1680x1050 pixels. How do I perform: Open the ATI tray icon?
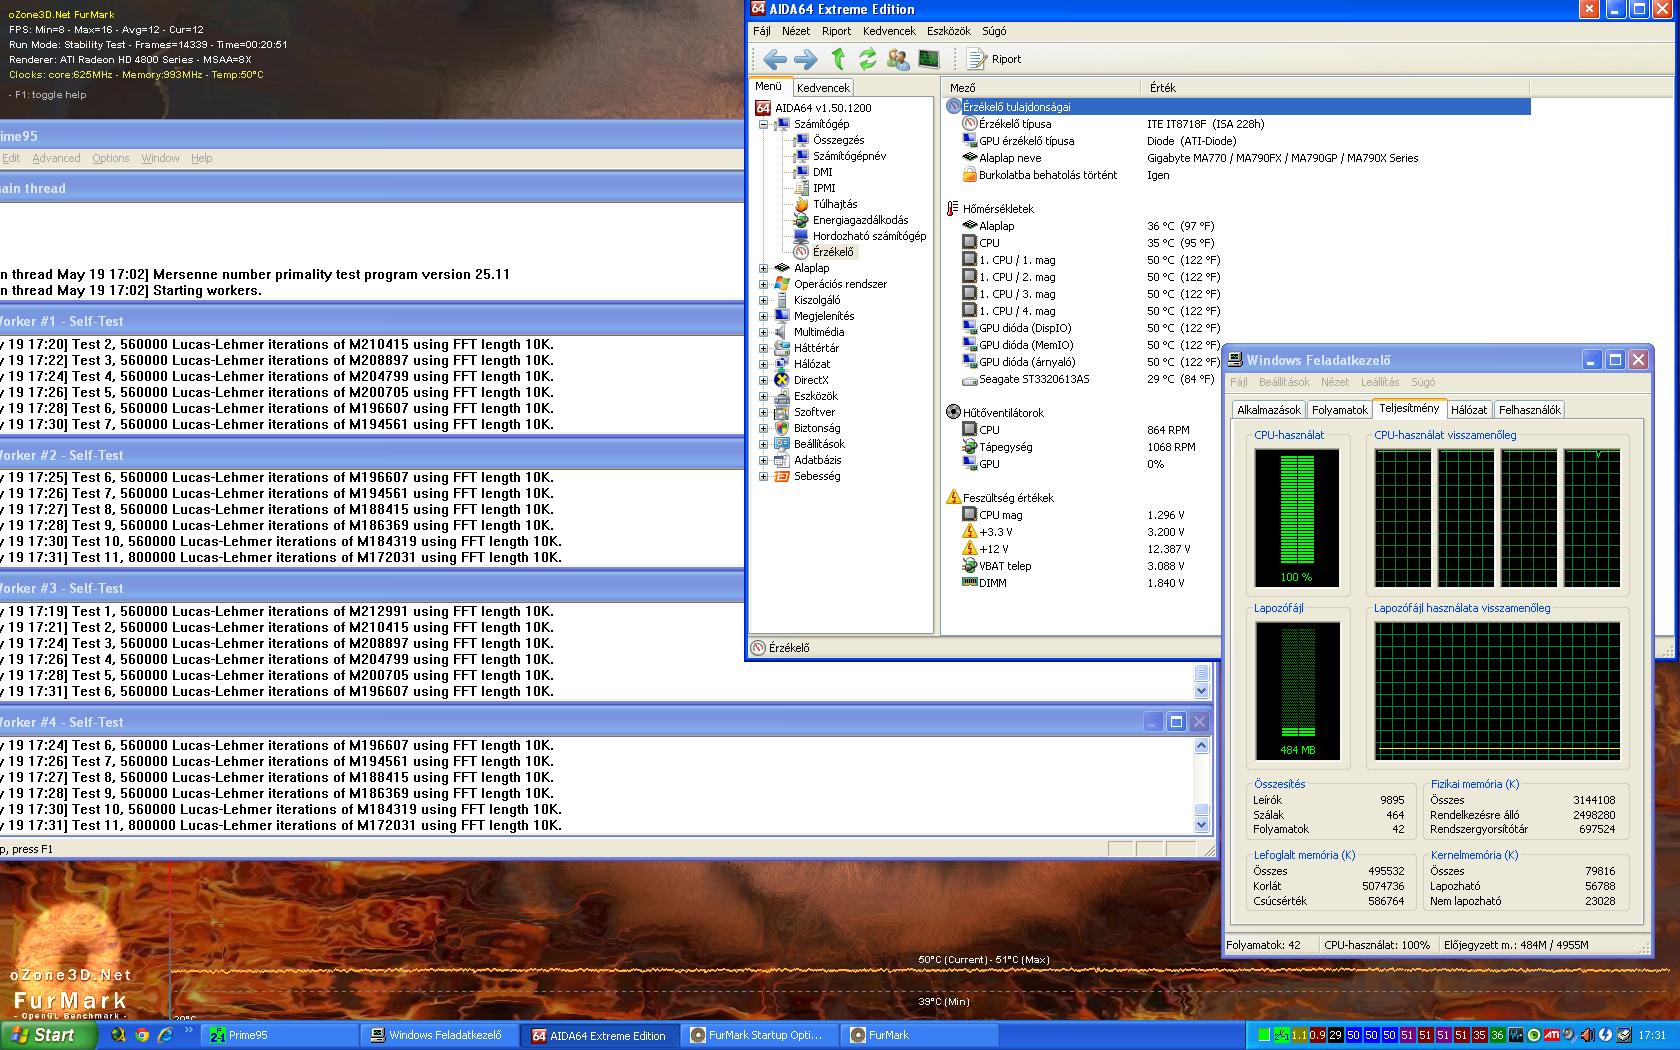pyautogui.click(x=1551, y=1035)
